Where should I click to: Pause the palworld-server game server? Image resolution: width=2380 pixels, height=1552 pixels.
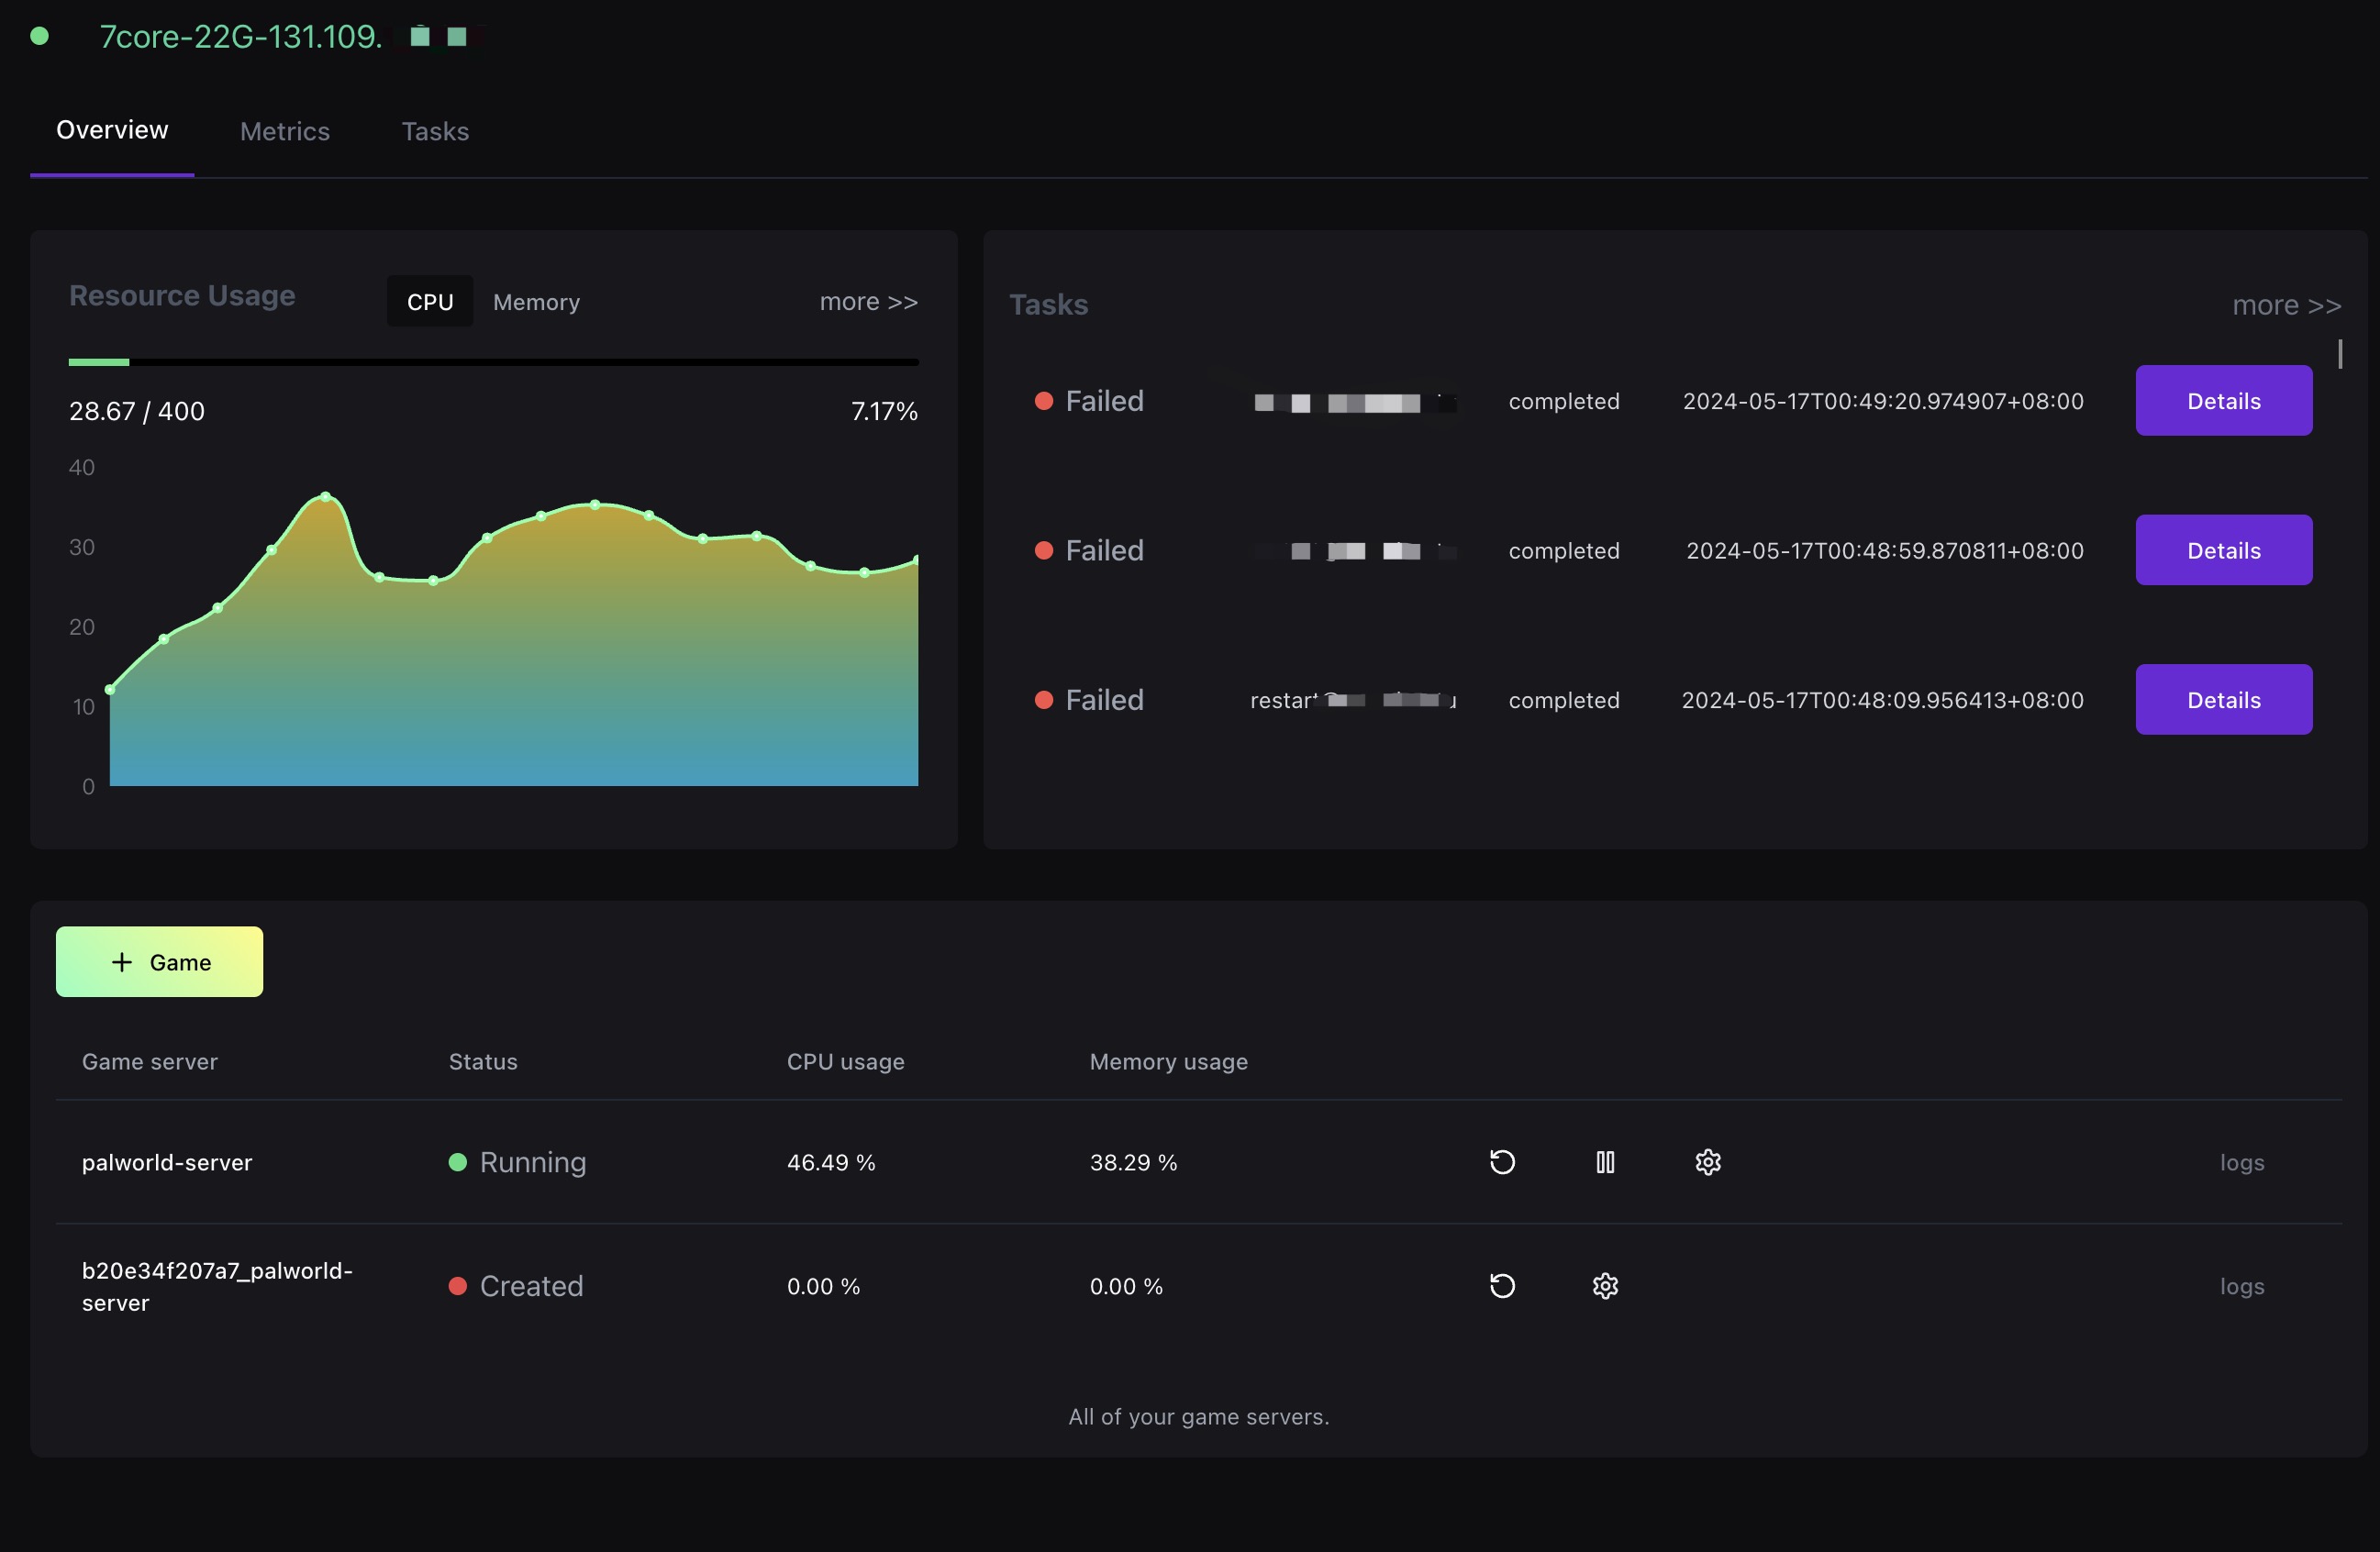[1605, 1162]
